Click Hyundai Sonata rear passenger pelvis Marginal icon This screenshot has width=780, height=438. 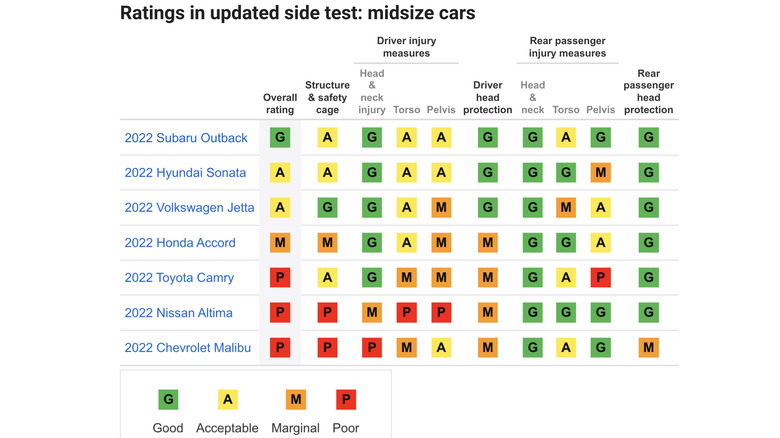coord(600,173)
